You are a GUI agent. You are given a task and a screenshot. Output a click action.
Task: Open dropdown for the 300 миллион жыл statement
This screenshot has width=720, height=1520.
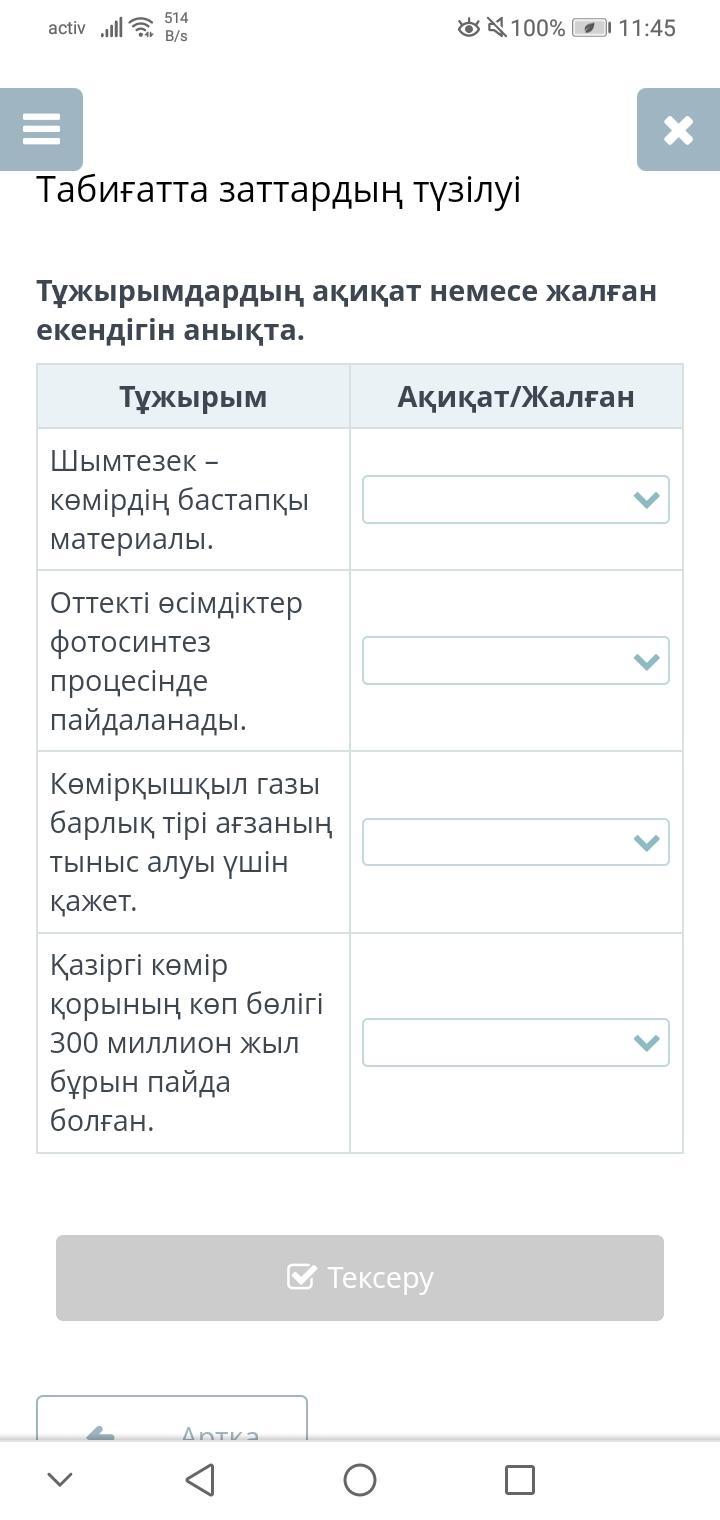pyautogui.click(x=515, y=1042)
